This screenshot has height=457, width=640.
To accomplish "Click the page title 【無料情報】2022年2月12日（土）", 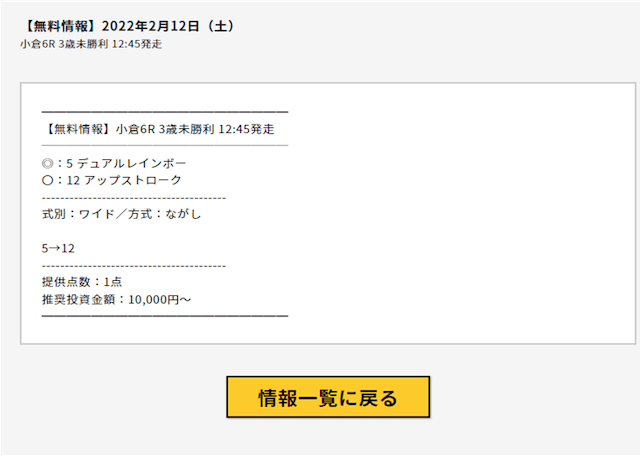I will (x=130, y=26).
